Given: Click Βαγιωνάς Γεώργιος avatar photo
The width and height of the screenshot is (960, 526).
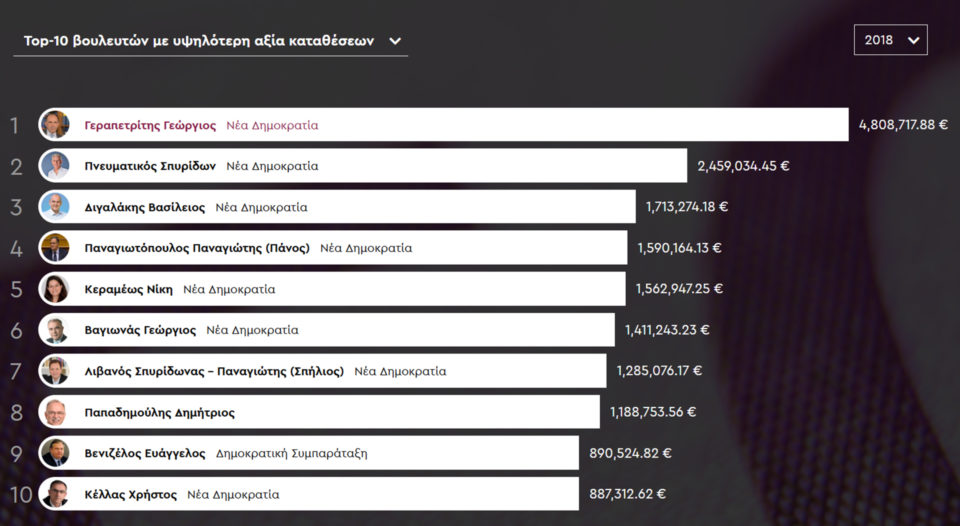Looking at the screenshot, I should coord(54,330).
